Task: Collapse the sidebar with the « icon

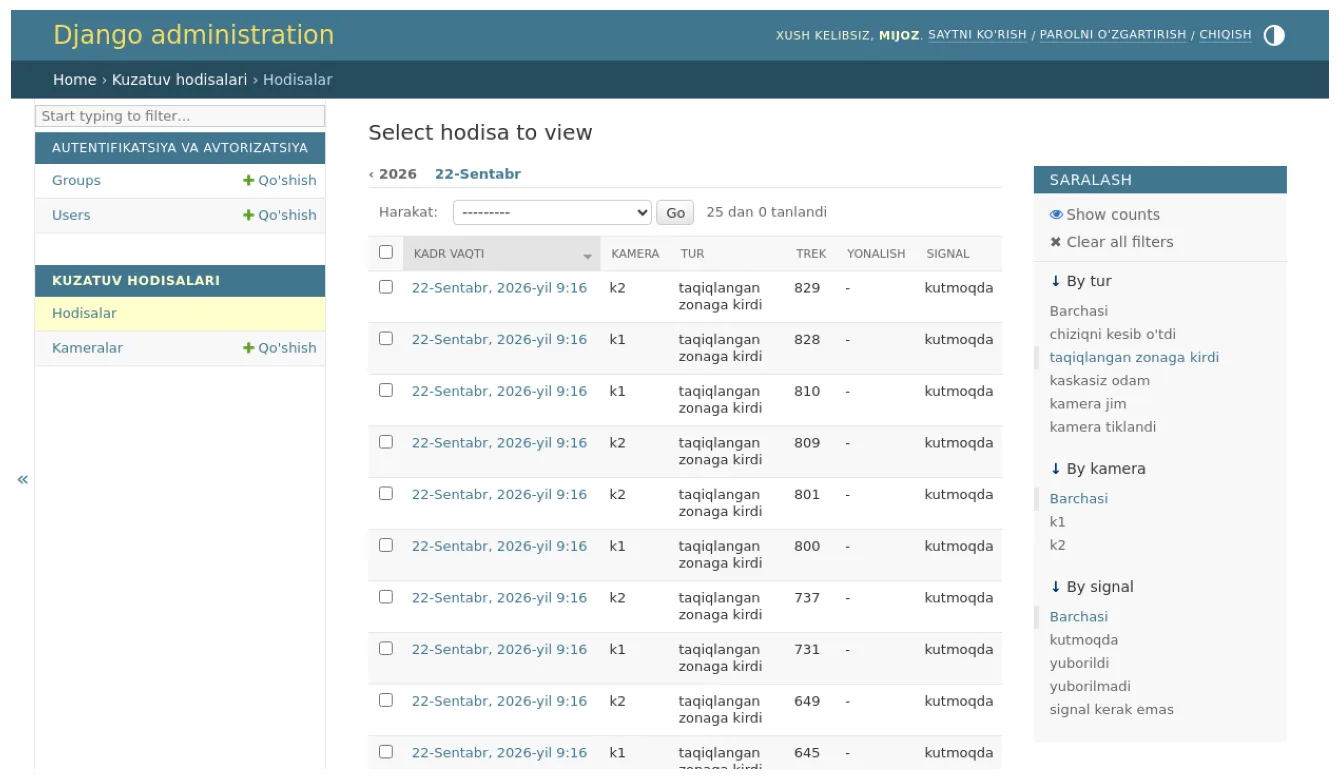Action: tap(22, 479)
